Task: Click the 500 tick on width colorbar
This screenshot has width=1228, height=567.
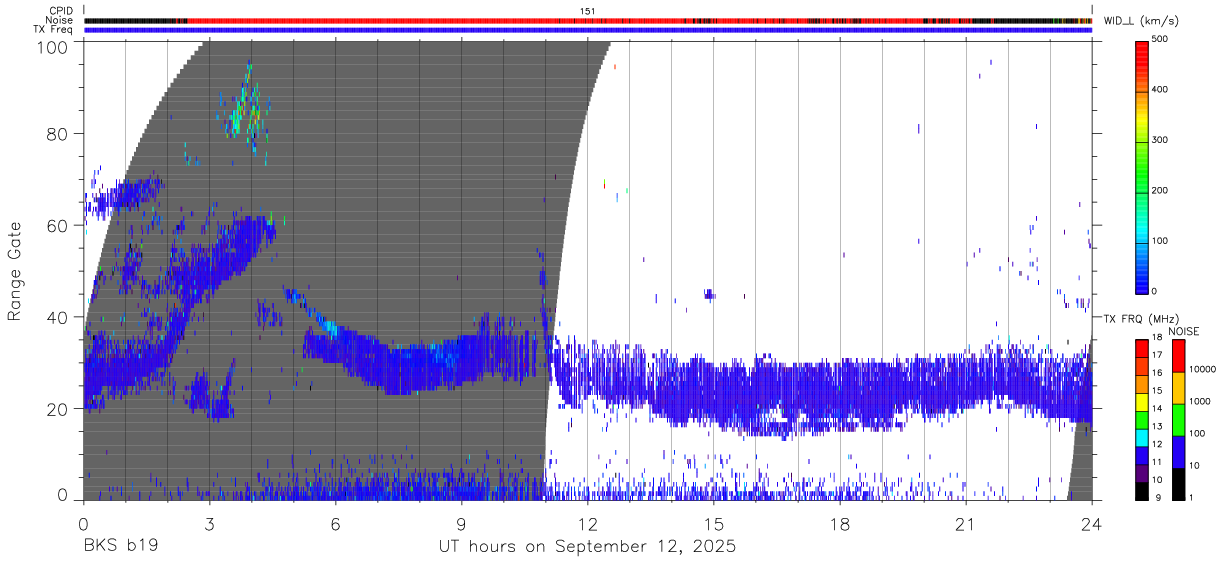Action: pos(1160,40)
